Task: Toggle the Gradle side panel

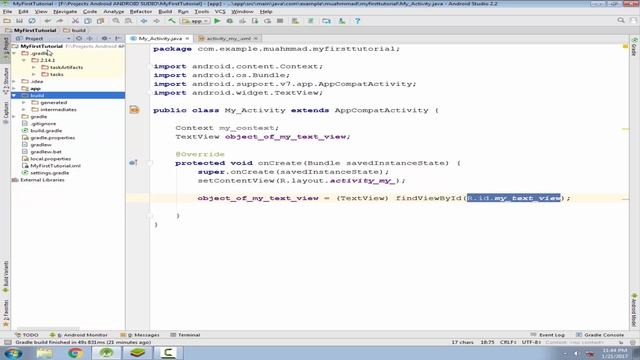Action: pos(634,47)
